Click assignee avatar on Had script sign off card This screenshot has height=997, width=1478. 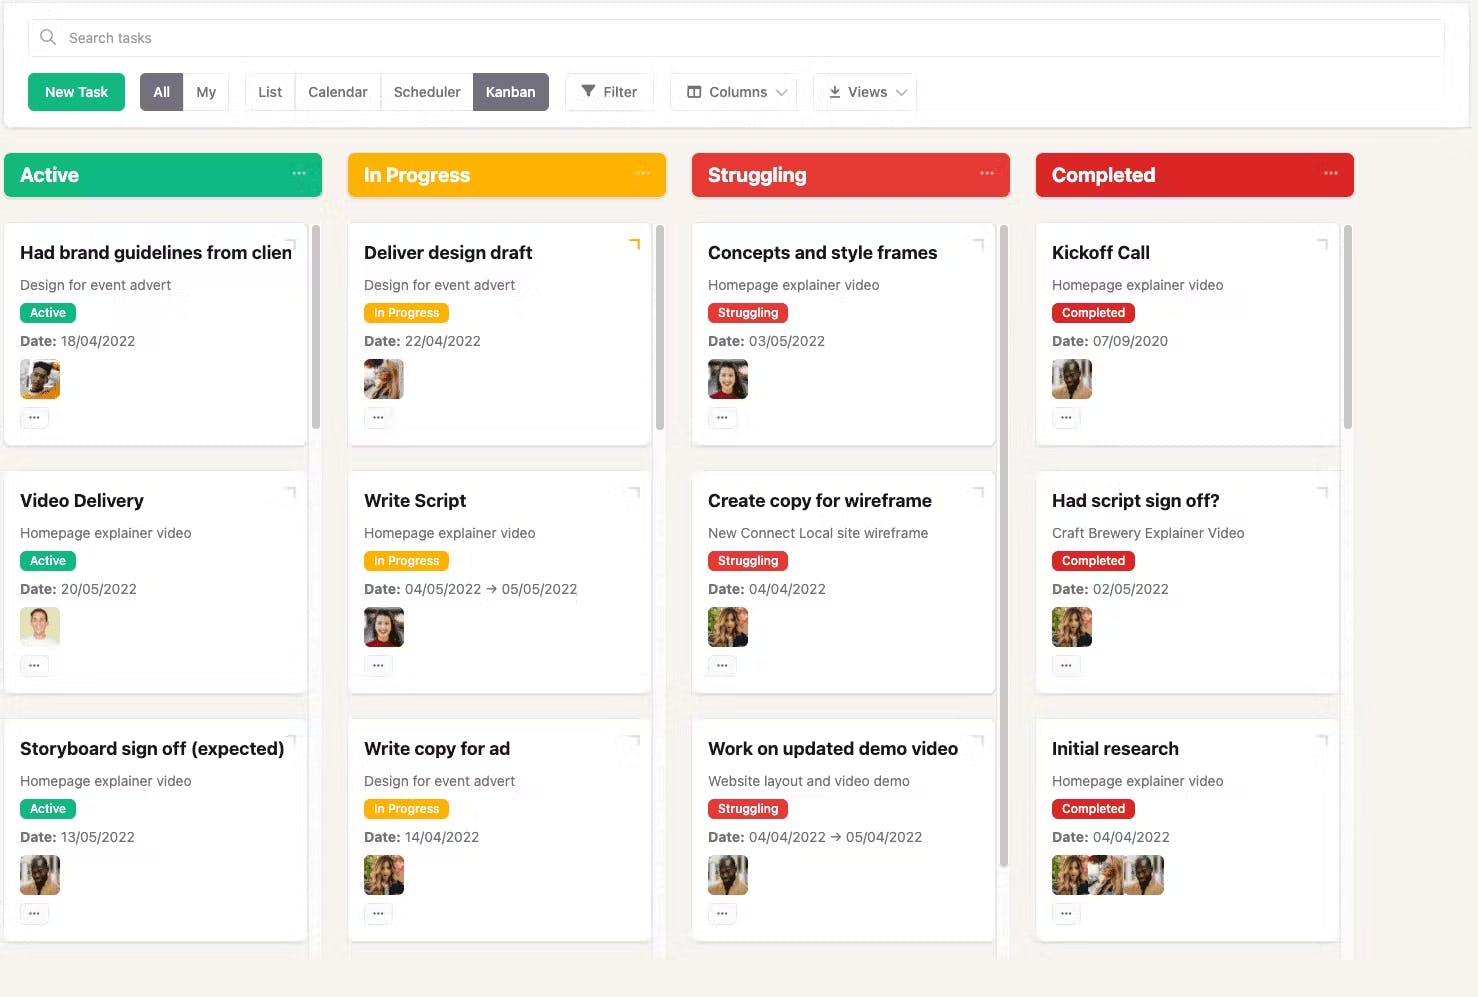point(1072,627)
